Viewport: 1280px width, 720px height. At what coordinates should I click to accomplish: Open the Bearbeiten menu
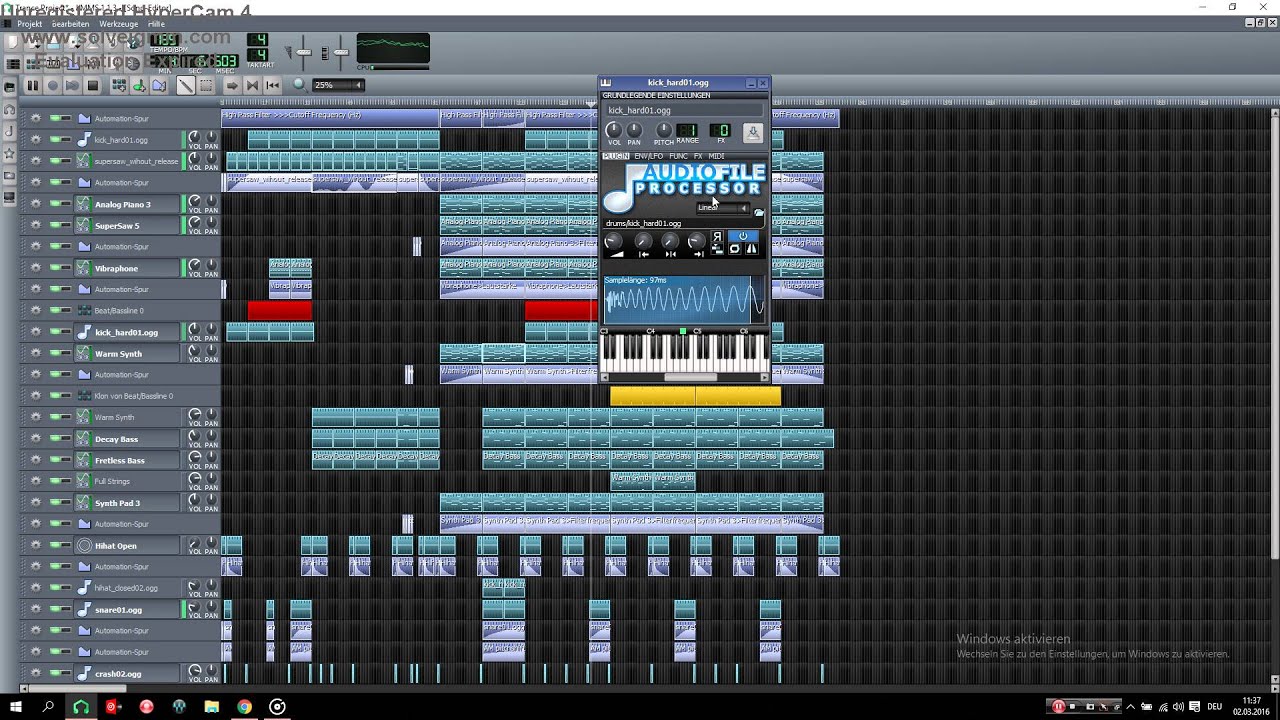tap(70, 23)
